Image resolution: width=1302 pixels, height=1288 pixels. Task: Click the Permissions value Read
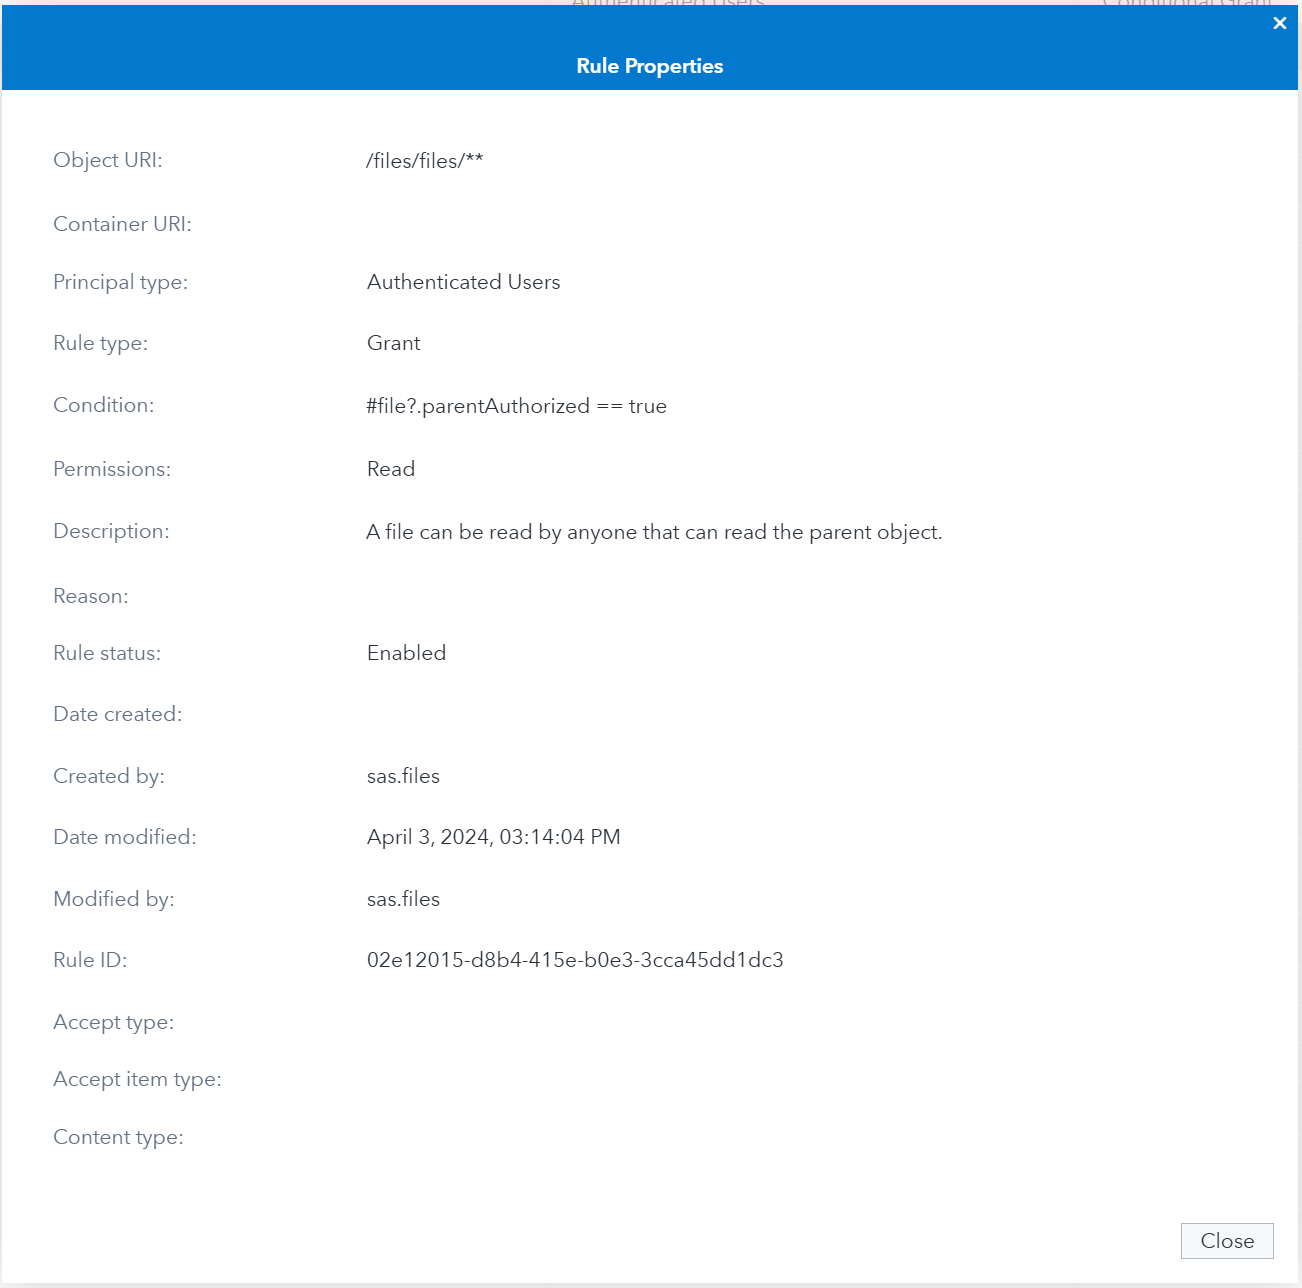click(391, 469)
